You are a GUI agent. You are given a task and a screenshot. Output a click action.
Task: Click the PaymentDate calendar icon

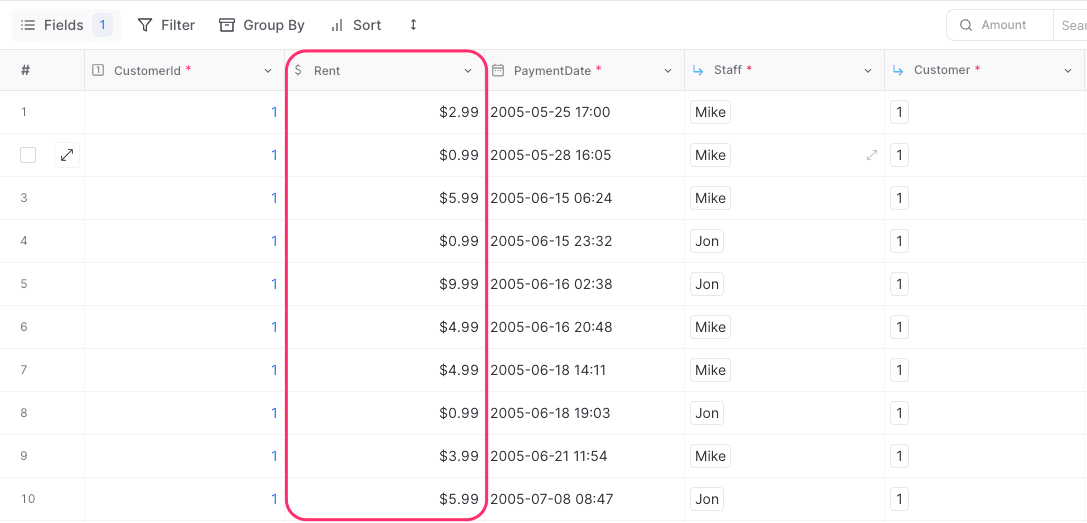coord(498,70)
